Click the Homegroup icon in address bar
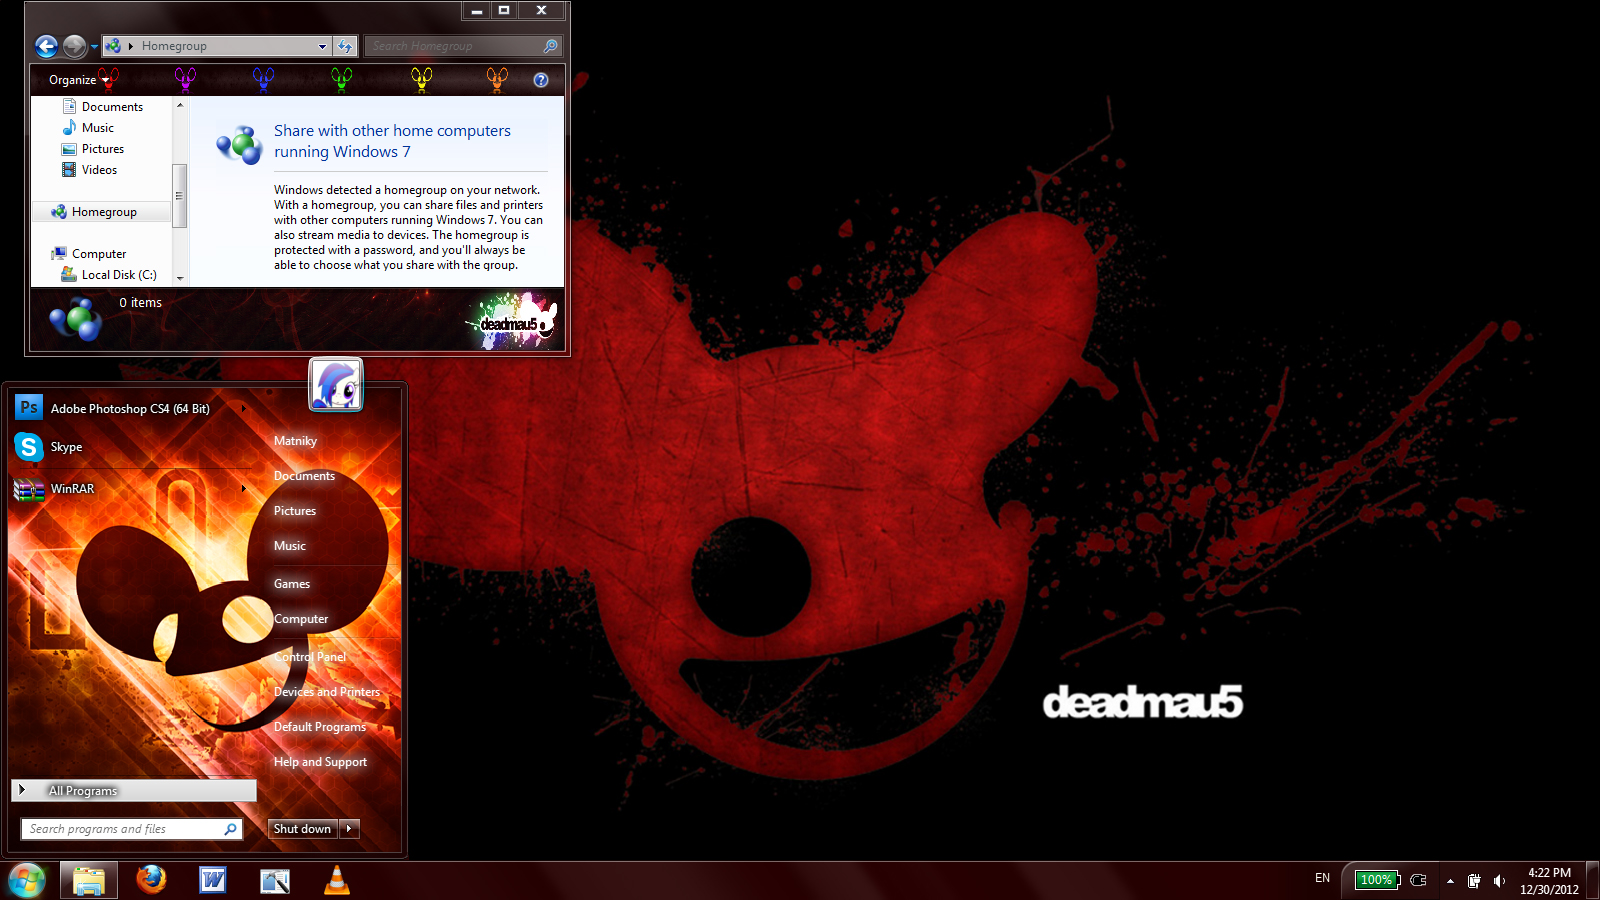1600x900 pixels. [x=113, y=46]
